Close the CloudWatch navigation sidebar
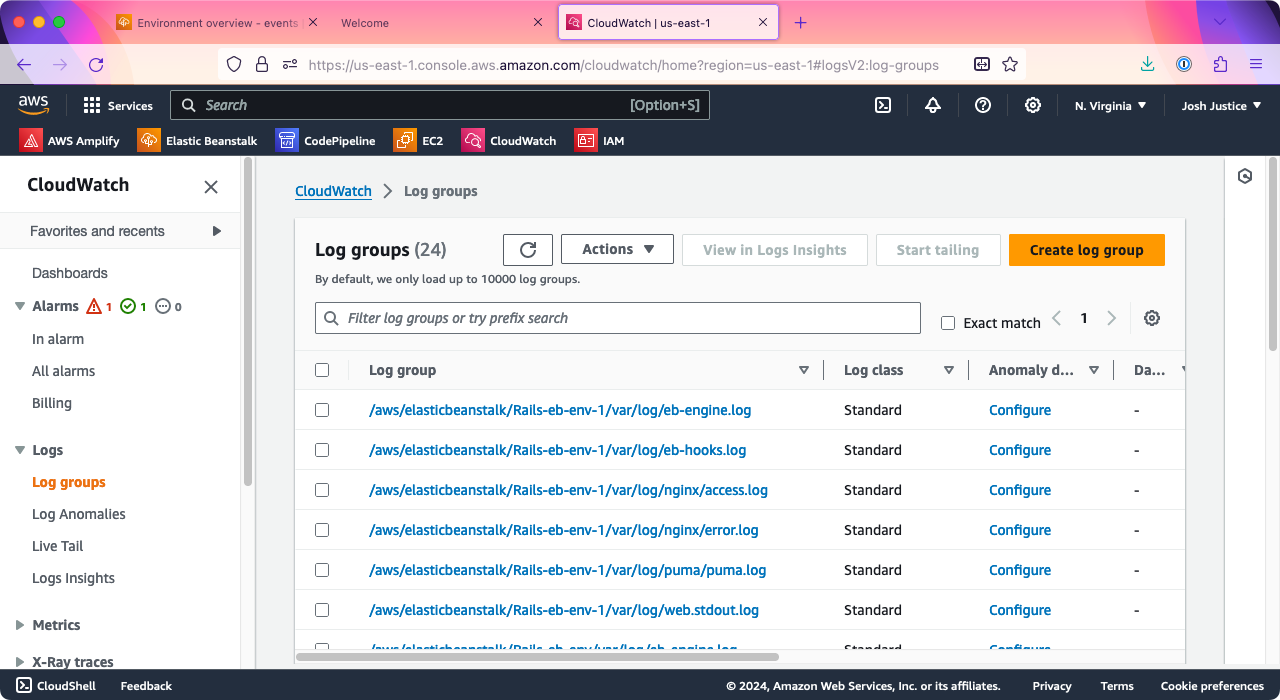Image resolution: width=1280 pixels, height=700 pixels. pyautogui.click(x=211, y=186)
